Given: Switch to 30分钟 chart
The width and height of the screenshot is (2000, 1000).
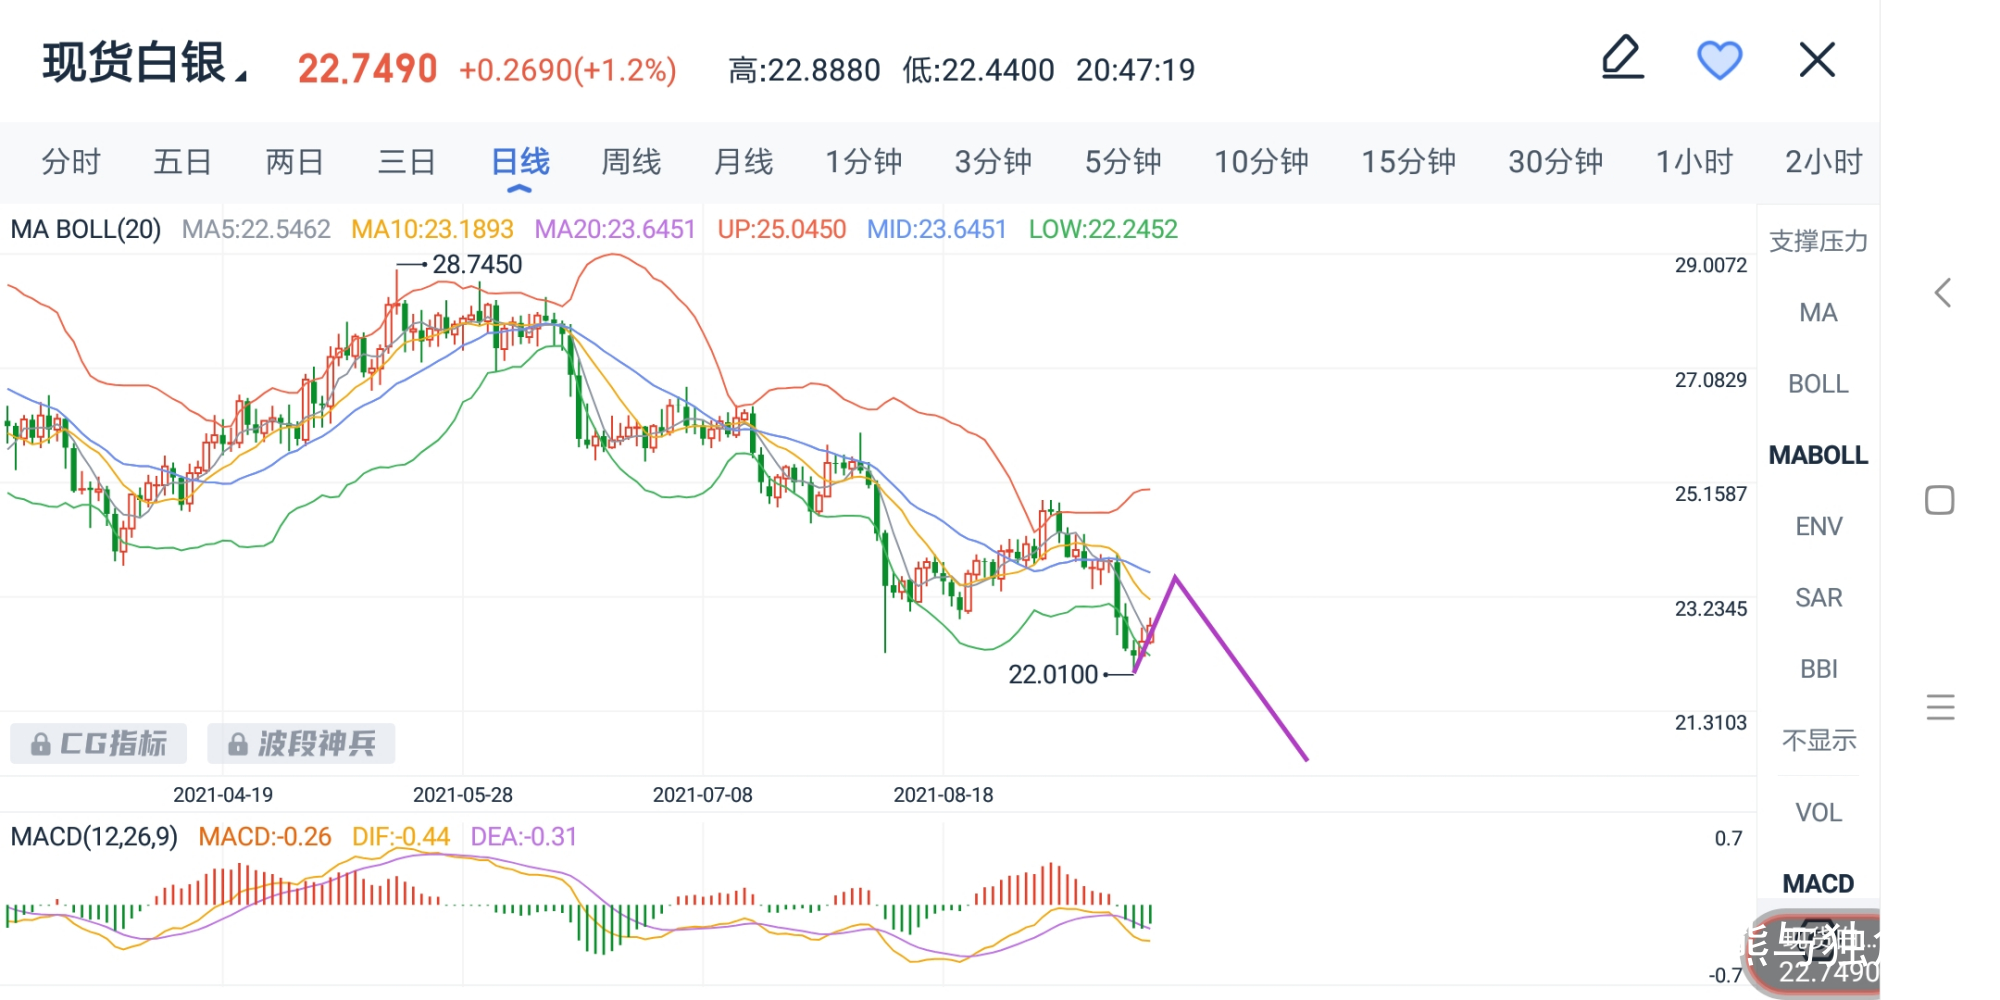Looking at the screenshot, I should (1556, 161).
